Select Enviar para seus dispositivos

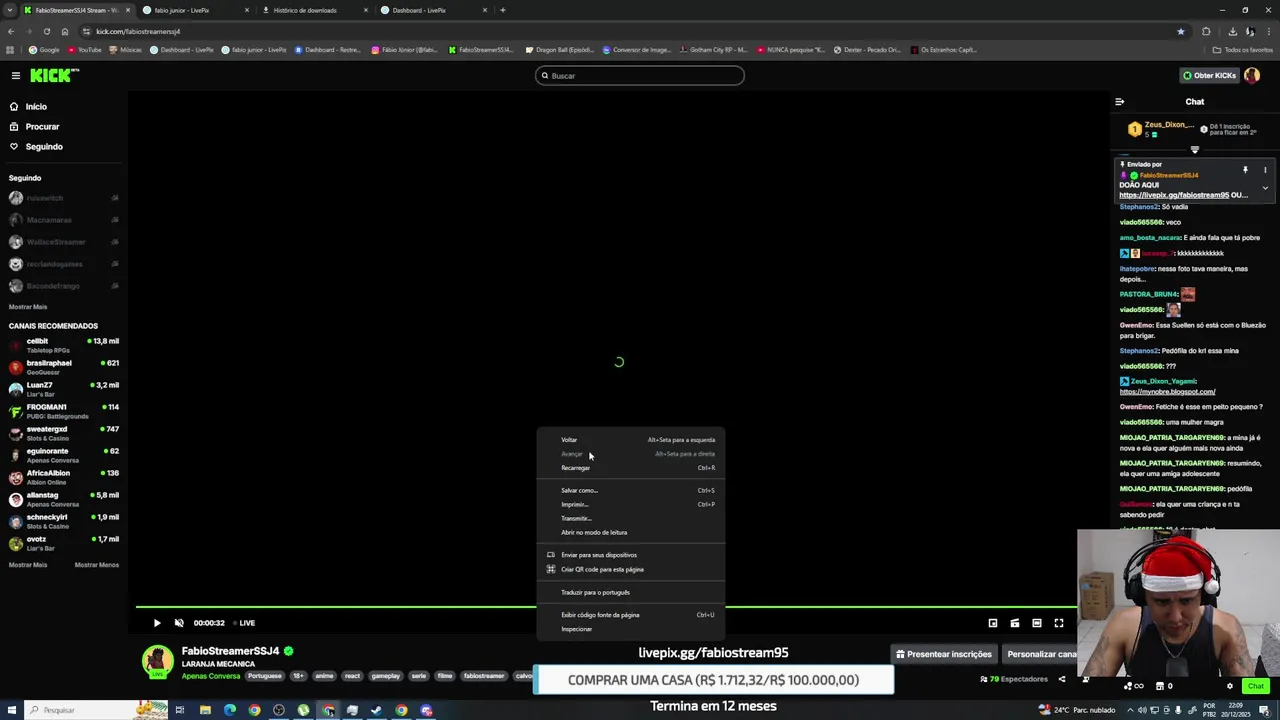(630, 555)
